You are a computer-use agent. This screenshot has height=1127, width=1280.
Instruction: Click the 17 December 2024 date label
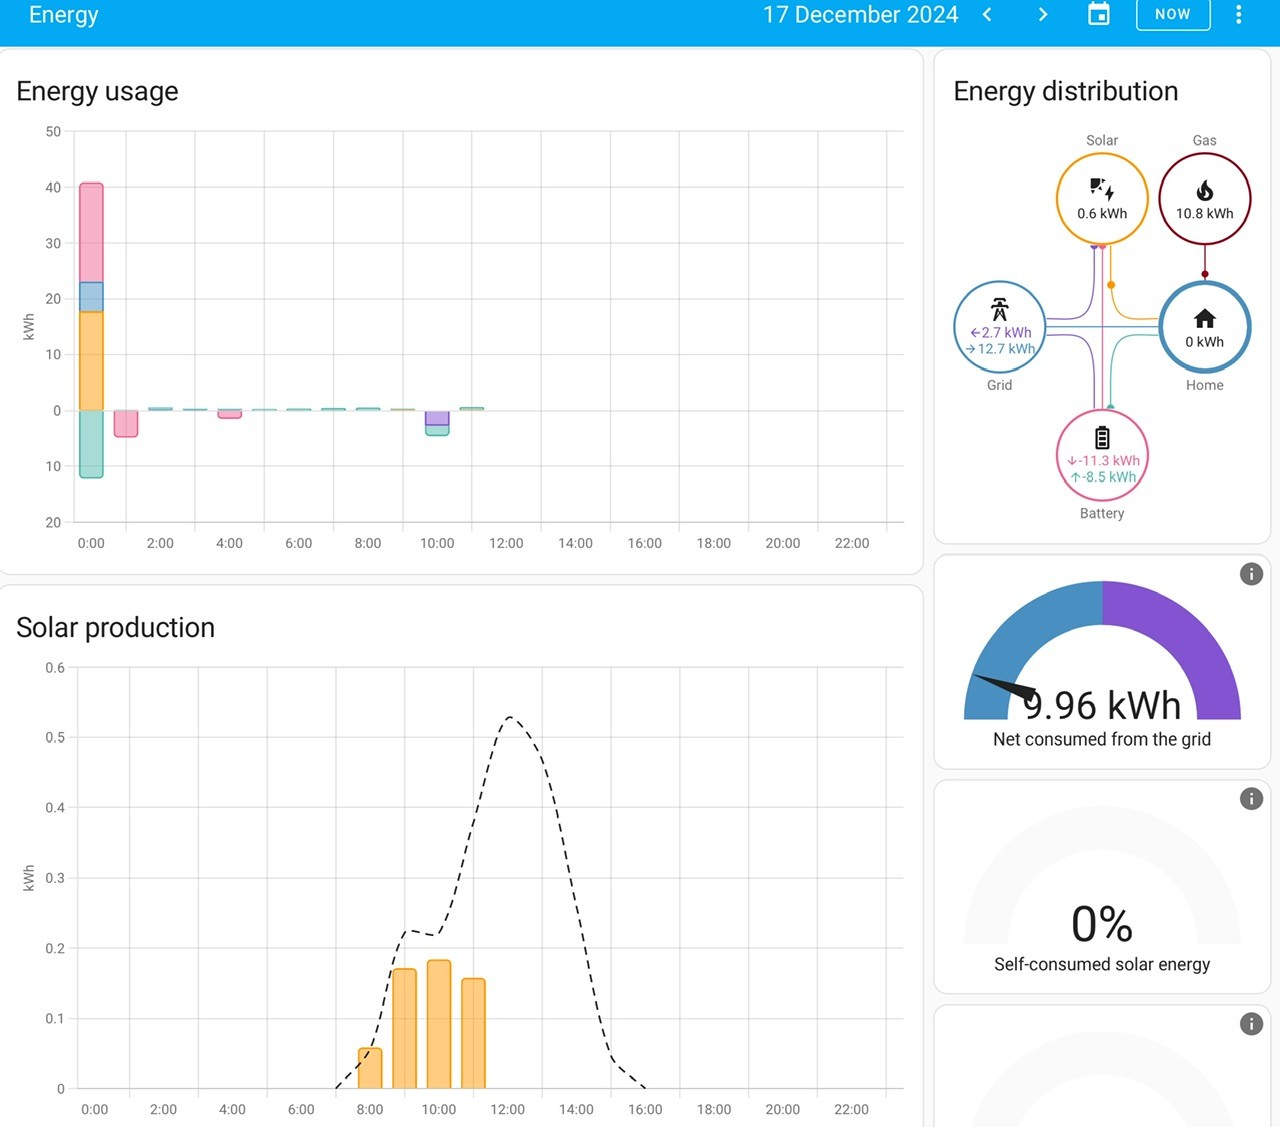click(x=860, y=14)
